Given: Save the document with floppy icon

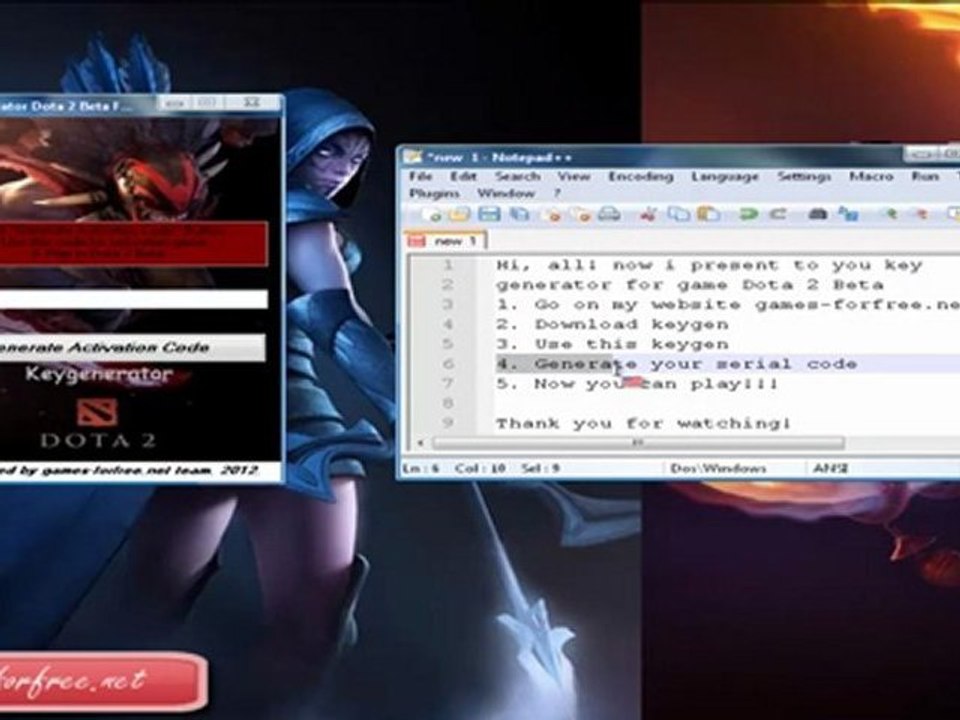Looking at the screenshot, I should coord(489,214).
